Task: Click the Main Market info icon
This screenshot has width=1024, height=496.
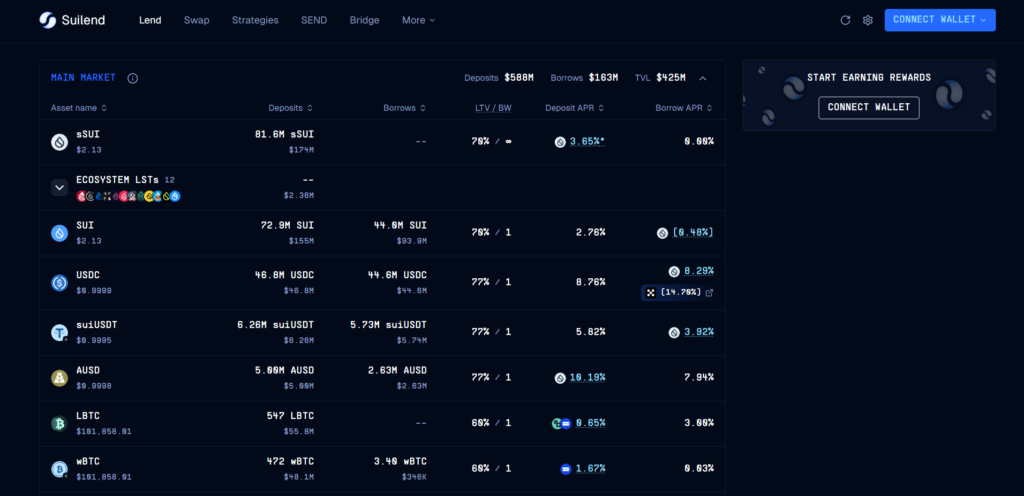Action: click(x=133, y=78)
